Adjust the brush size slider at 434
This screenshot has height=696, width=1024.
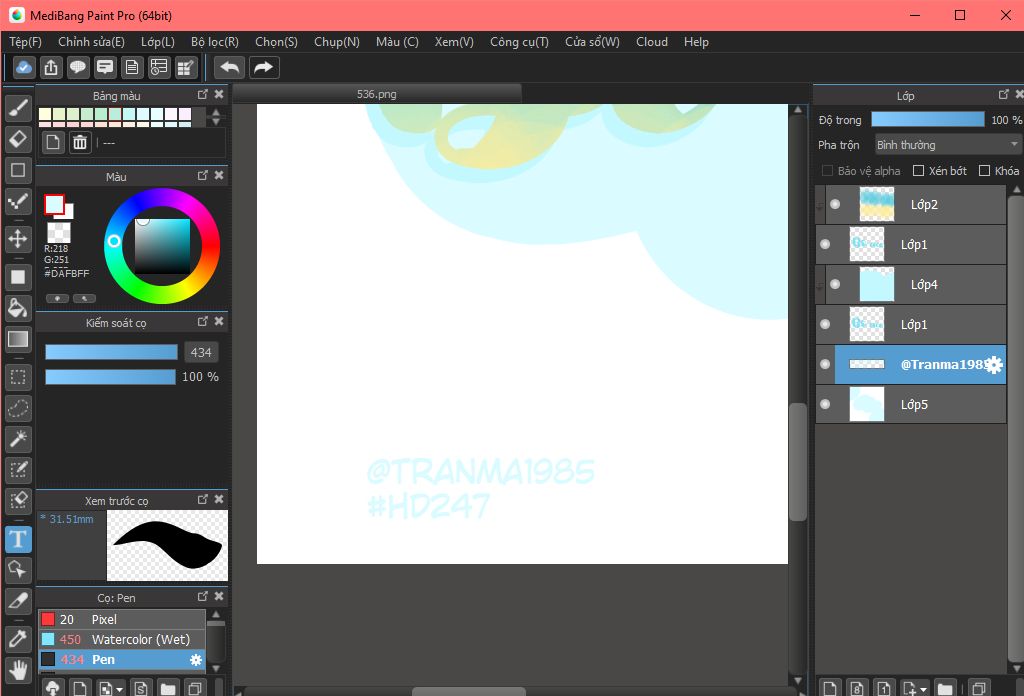coord(111,353)
